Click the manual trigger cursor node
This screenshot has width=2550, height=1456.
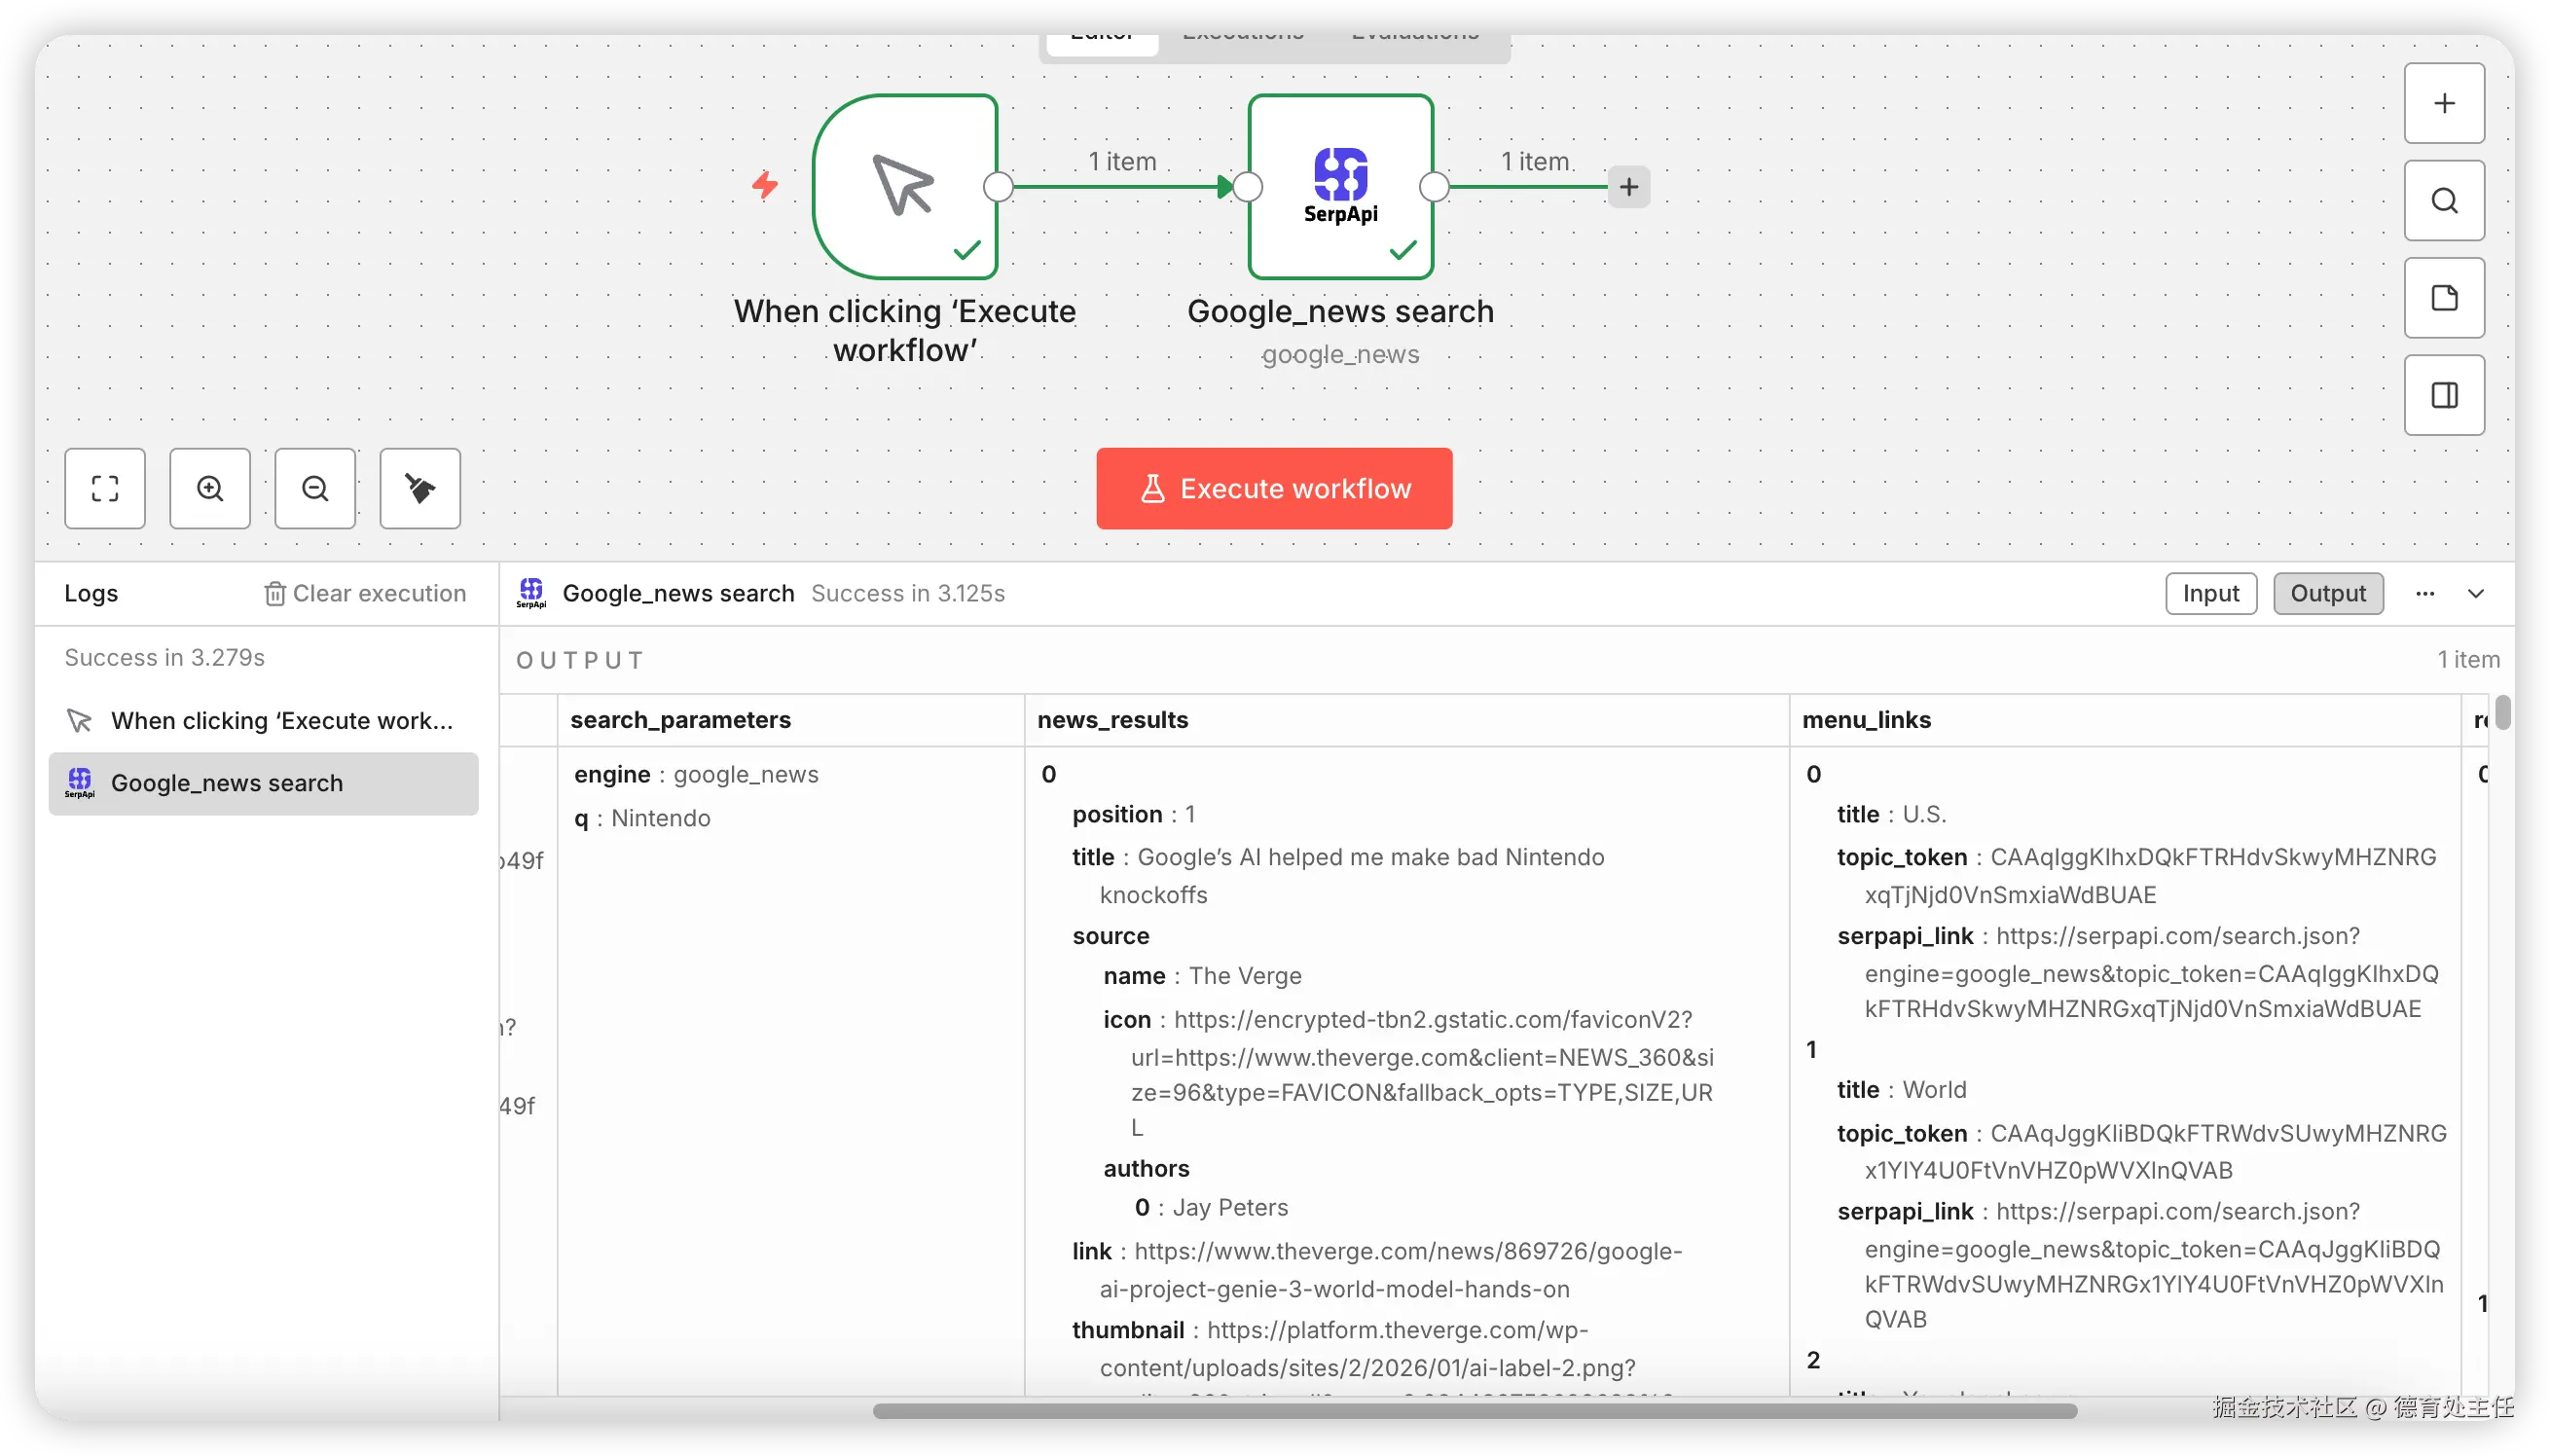904,187
